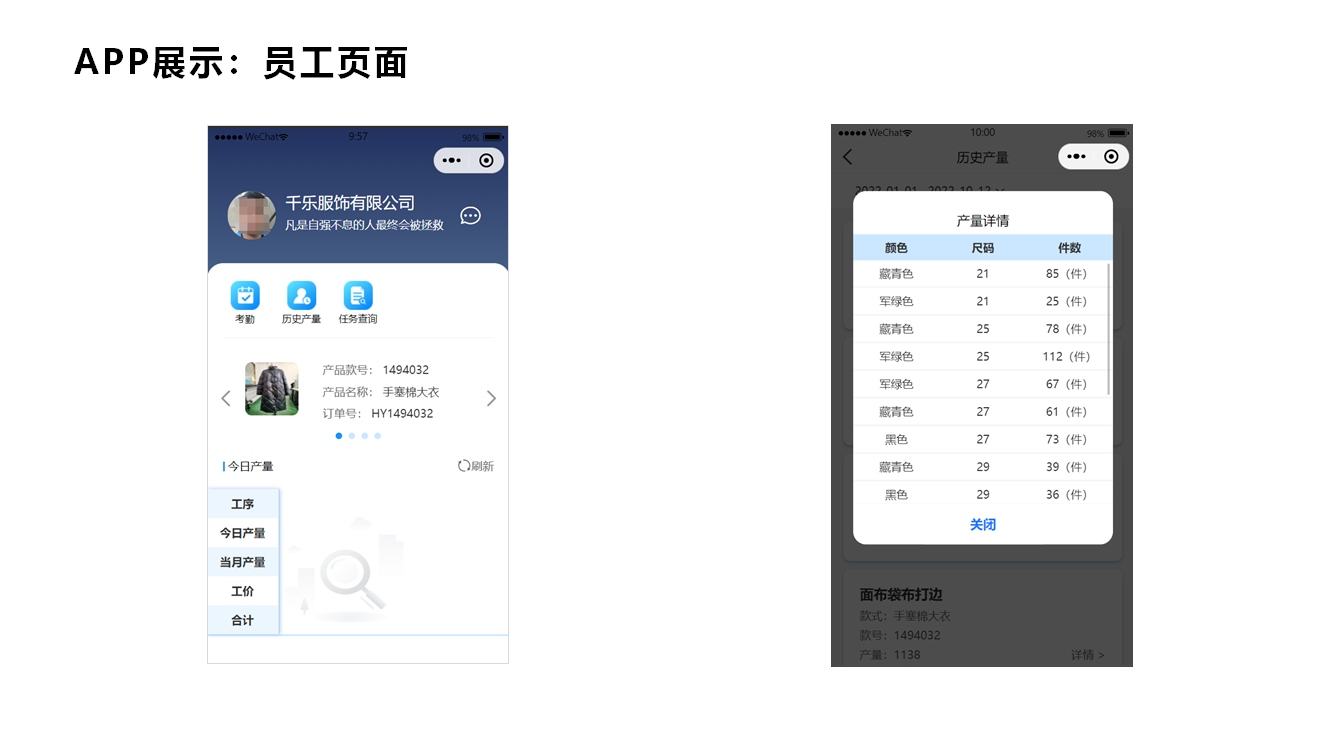Click the 刷新 refresh text
1320x735 pixels.
coord(482,466)
